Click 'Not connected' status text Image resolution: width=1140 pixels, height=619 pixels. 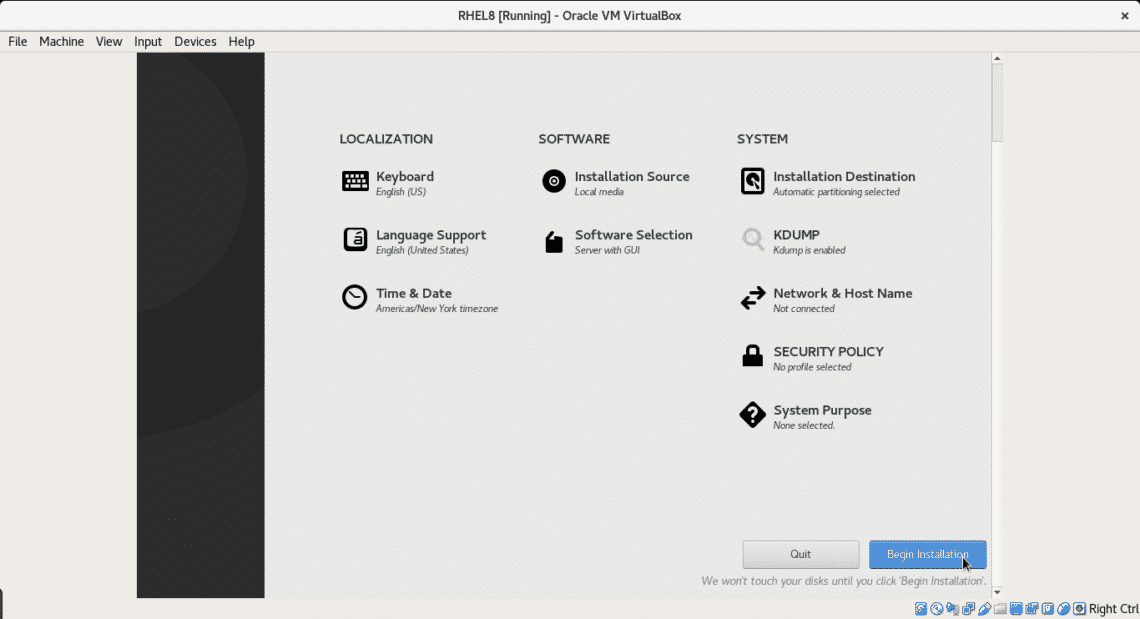point(803,308)
